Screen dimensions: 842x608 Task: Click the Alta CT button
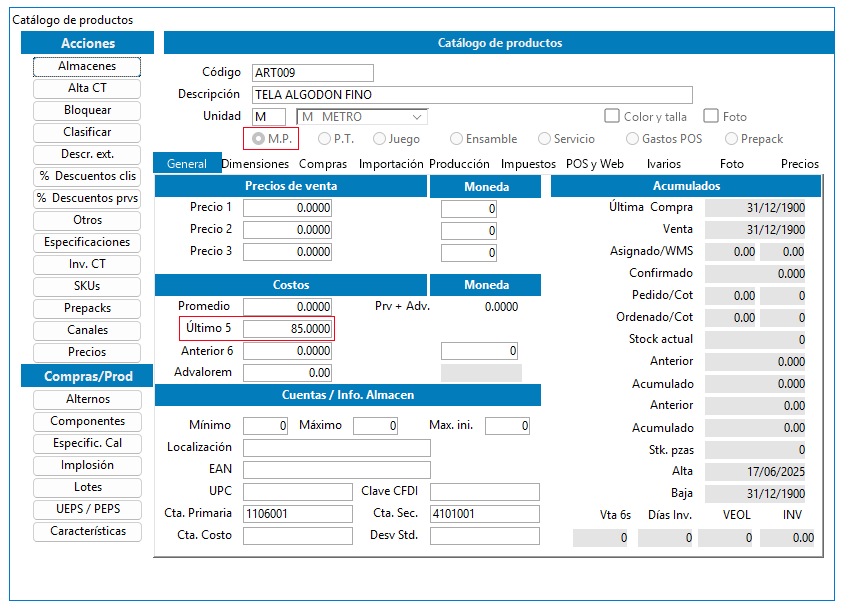coord(87,89)
